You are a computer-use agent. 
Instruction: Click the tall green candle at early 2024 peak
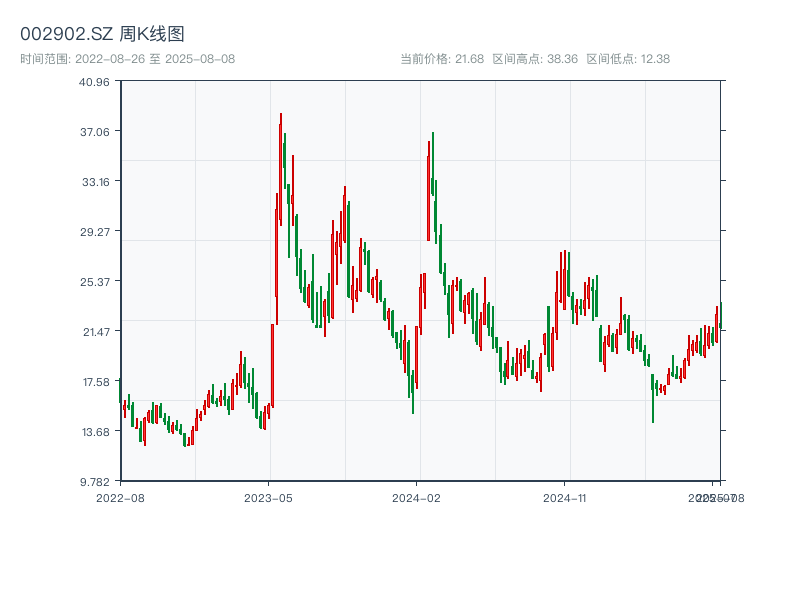tap(433, 163)
